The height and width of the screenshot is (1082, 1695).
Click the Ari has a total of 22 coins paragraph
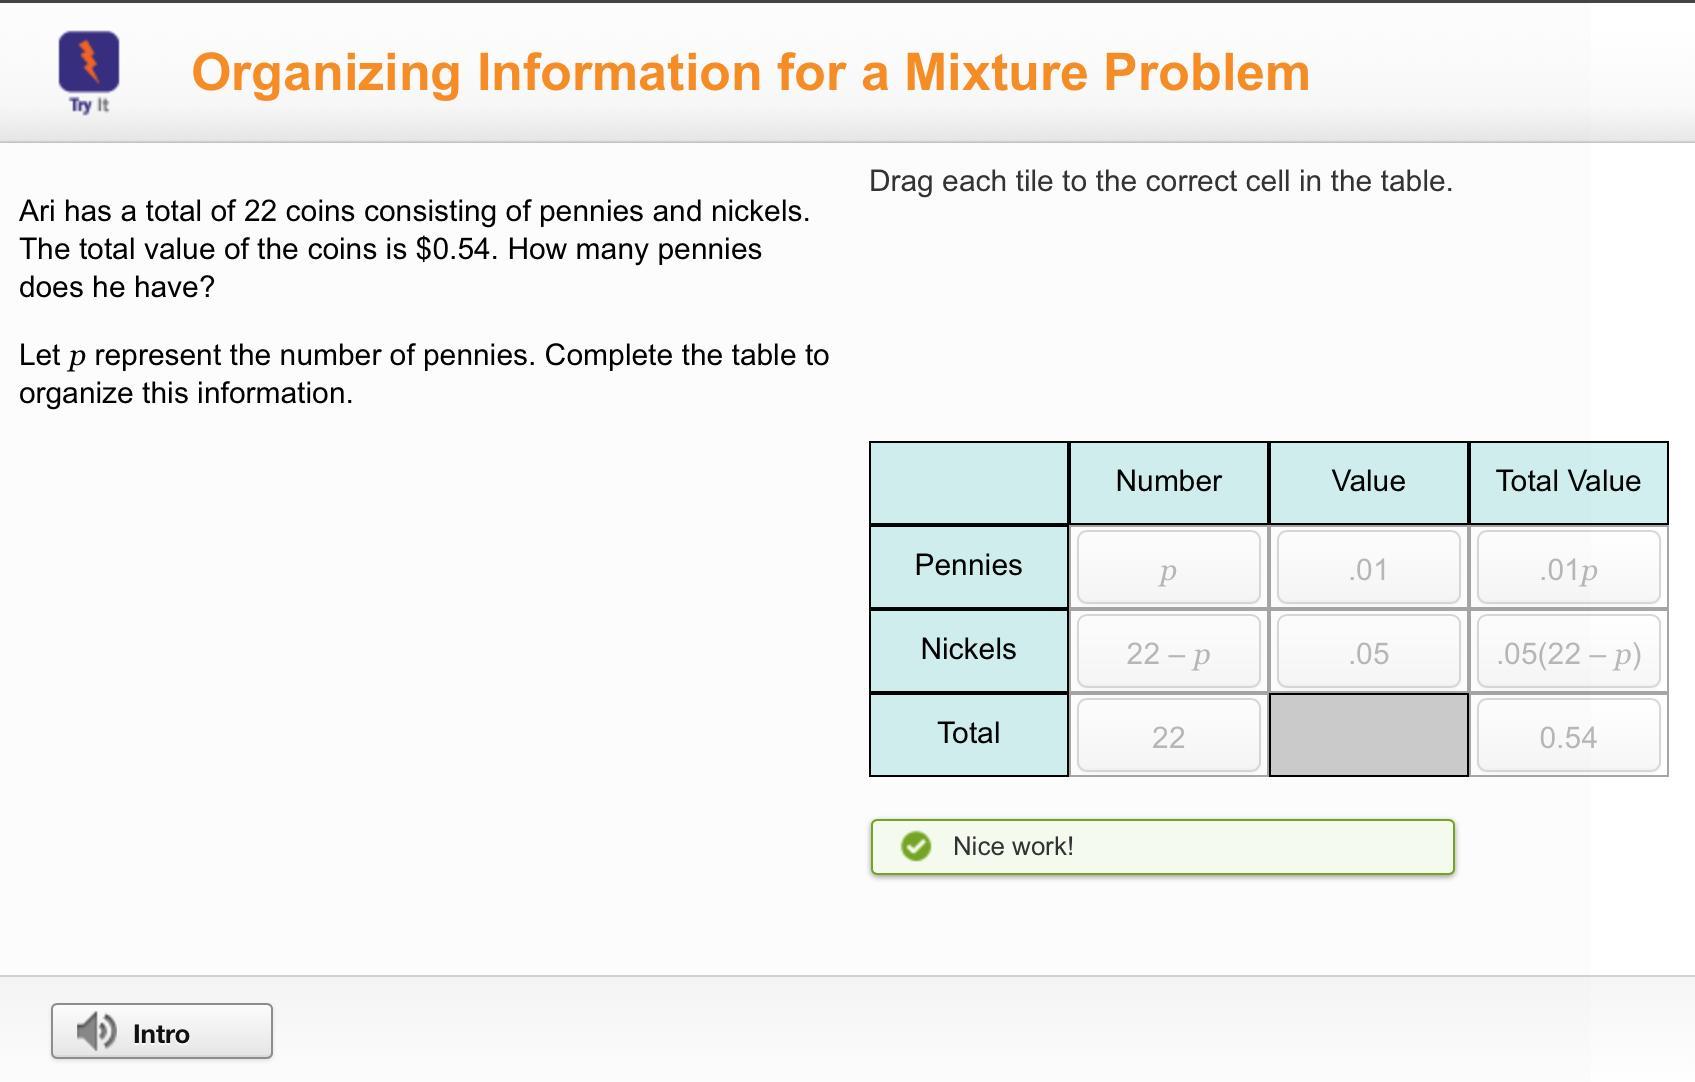415,249
